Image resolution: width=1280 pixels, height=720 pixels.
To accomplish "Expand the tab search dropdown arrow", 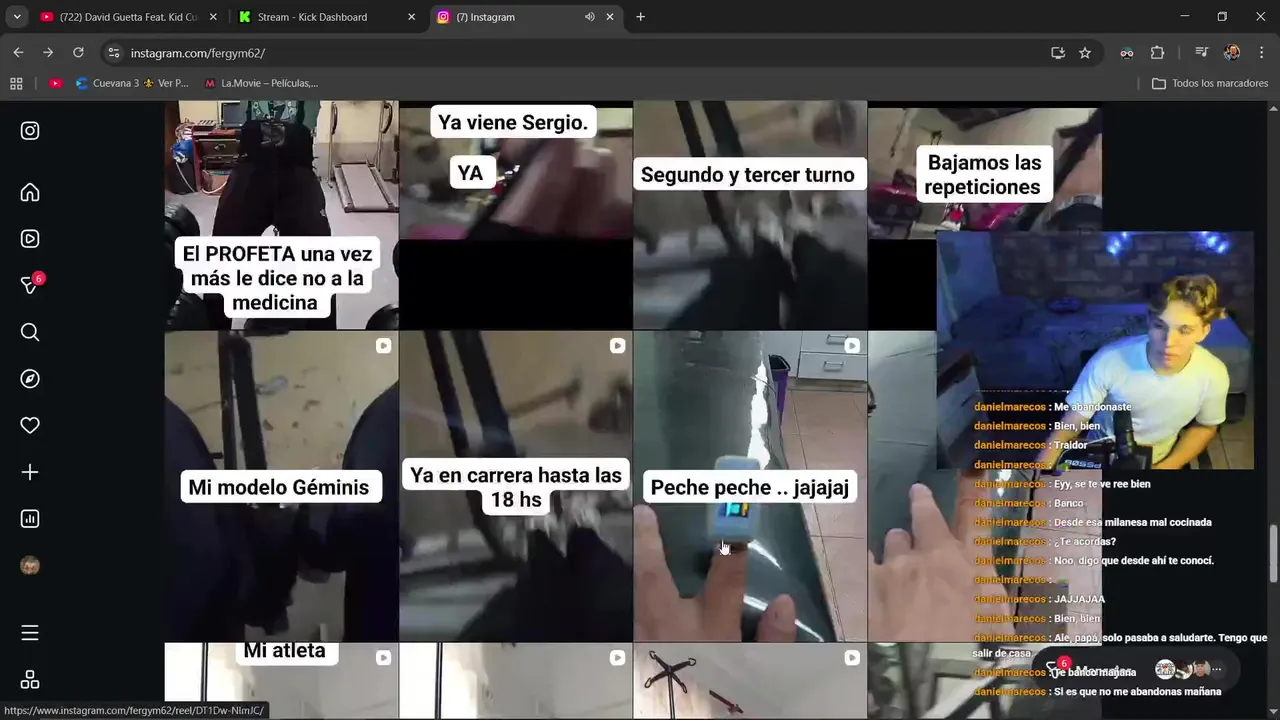I will tap(16, 17).
